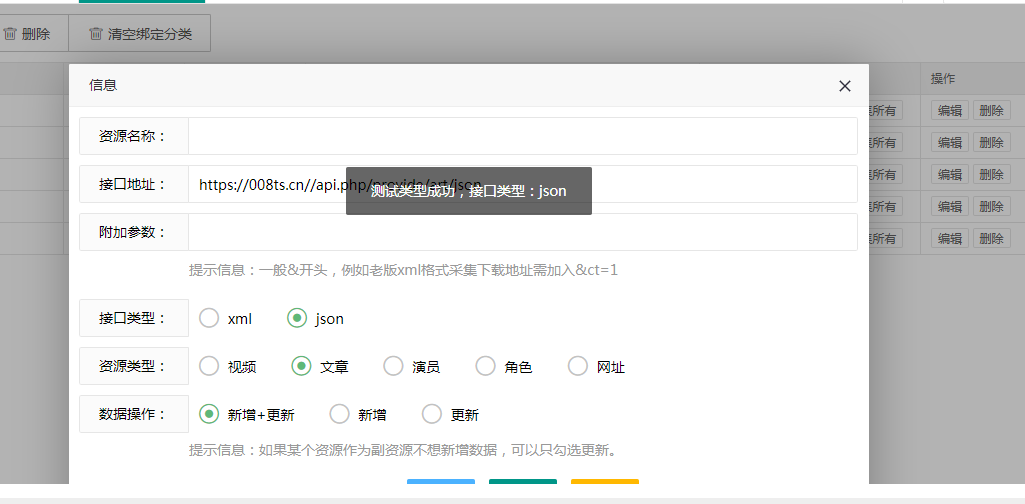Image resolution: width=1025 pixels, height=504 pixels.
Task: Close the 信息 dialog with the X
Action: point(845,86)
